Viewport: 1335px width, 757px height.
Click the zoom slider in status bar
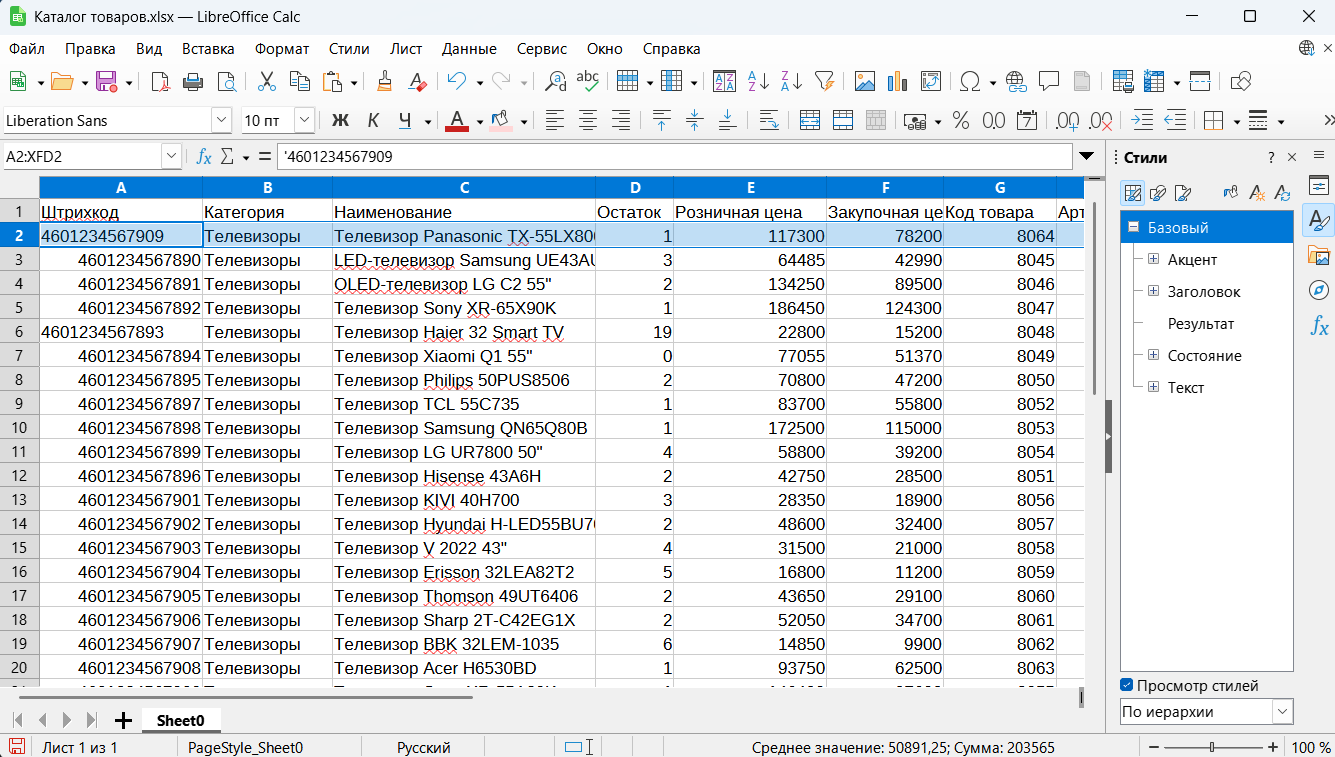point(1212,747)
